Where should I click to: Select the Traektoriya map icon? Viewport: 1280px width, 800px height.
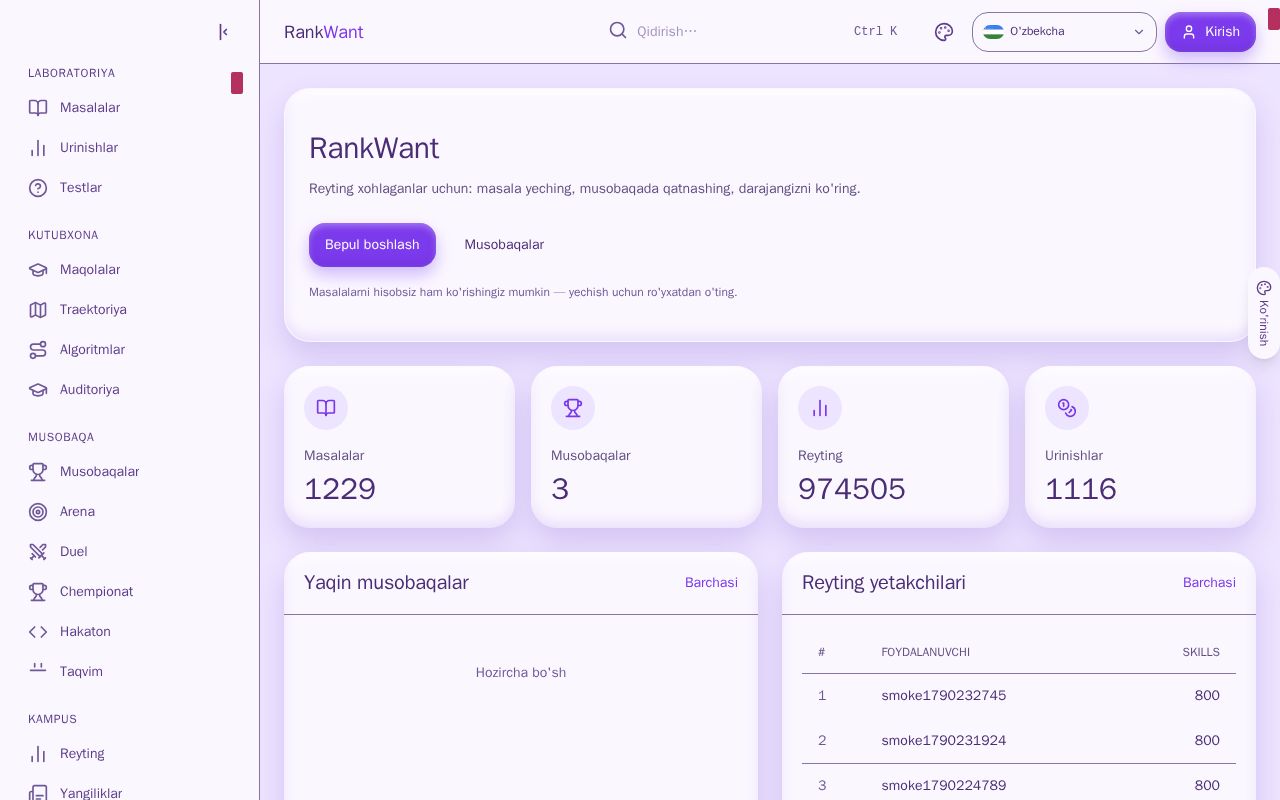click(38, 310)
